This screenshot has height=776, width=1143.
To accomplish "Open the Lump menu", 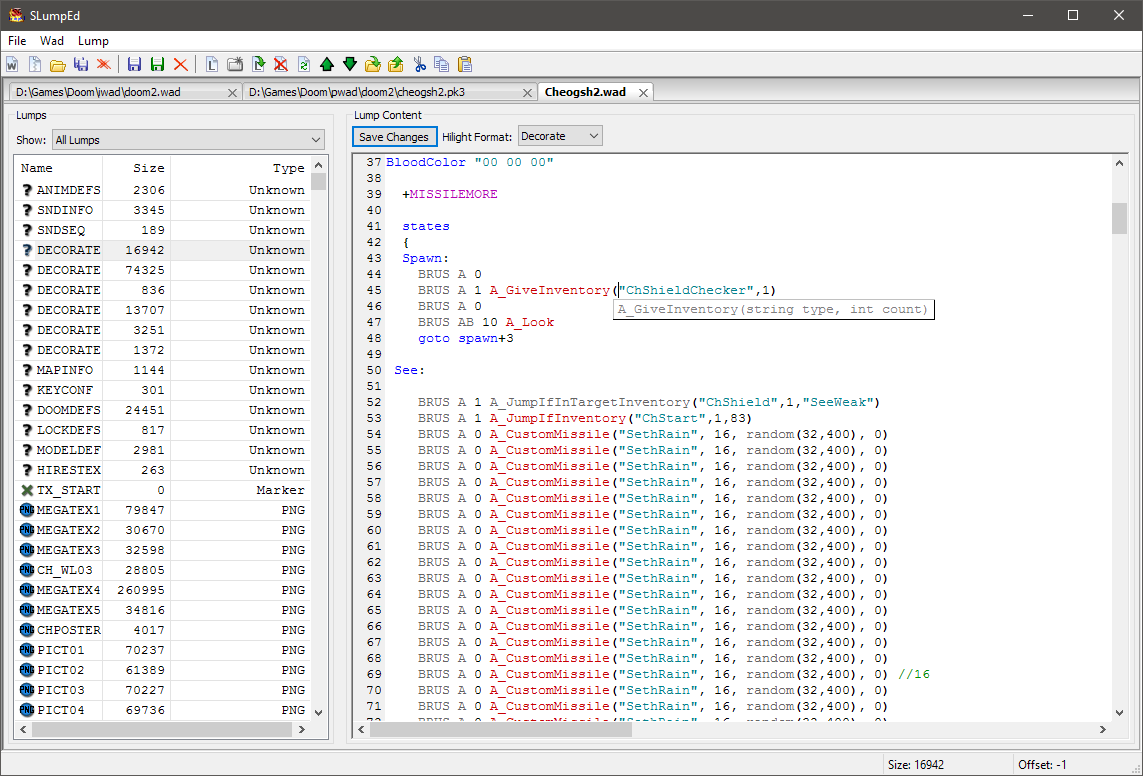I will pos(93,41).
